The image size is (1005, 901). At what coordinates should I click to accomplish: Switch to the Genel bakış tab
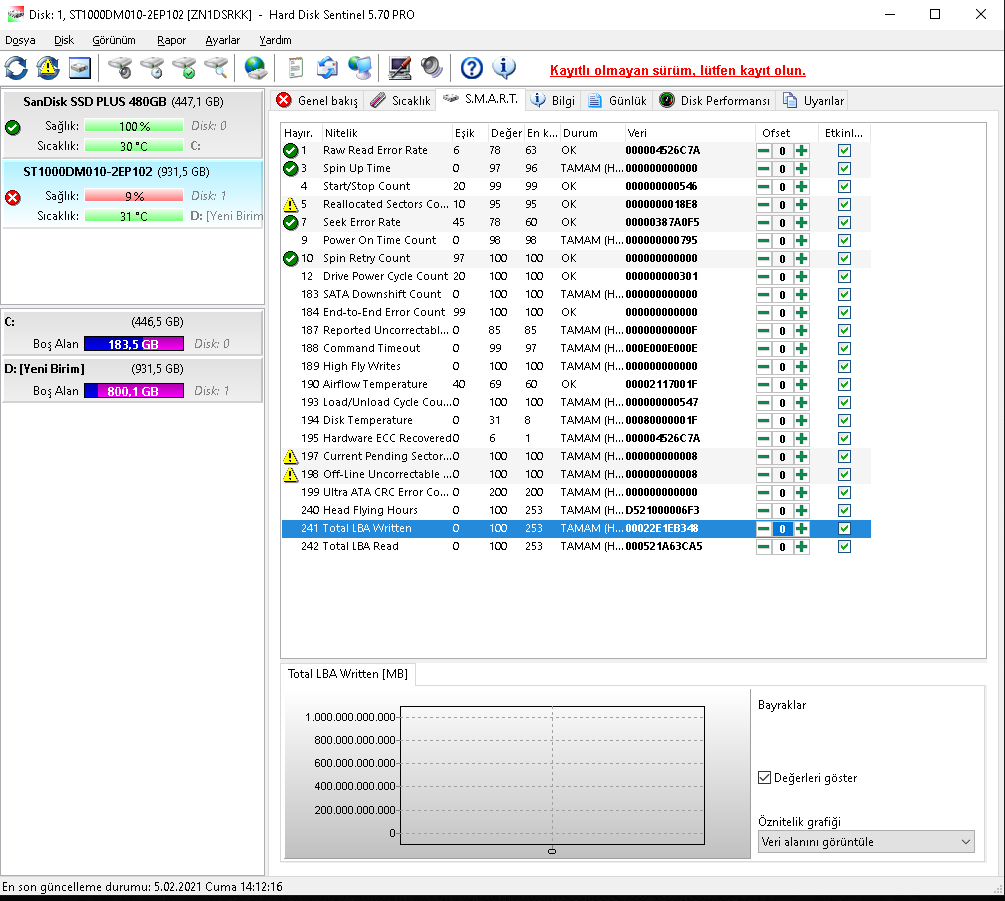click(x=318, y=101)
